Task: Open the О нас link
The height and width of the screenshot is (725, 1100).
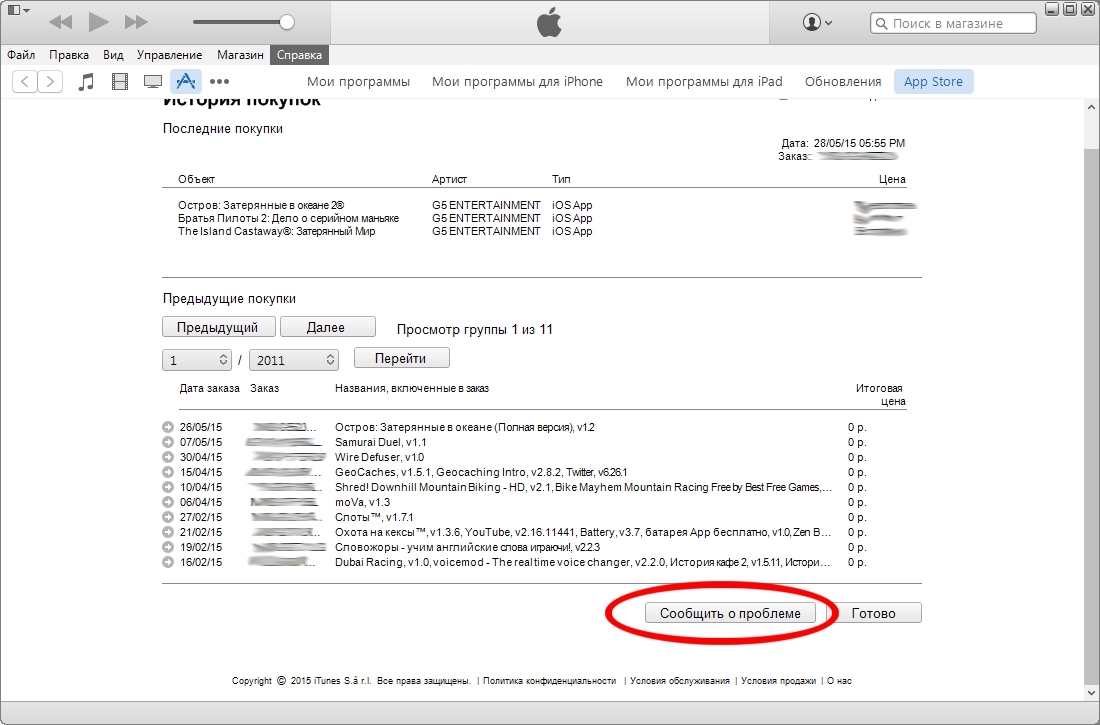Action: tap(839, 681)
